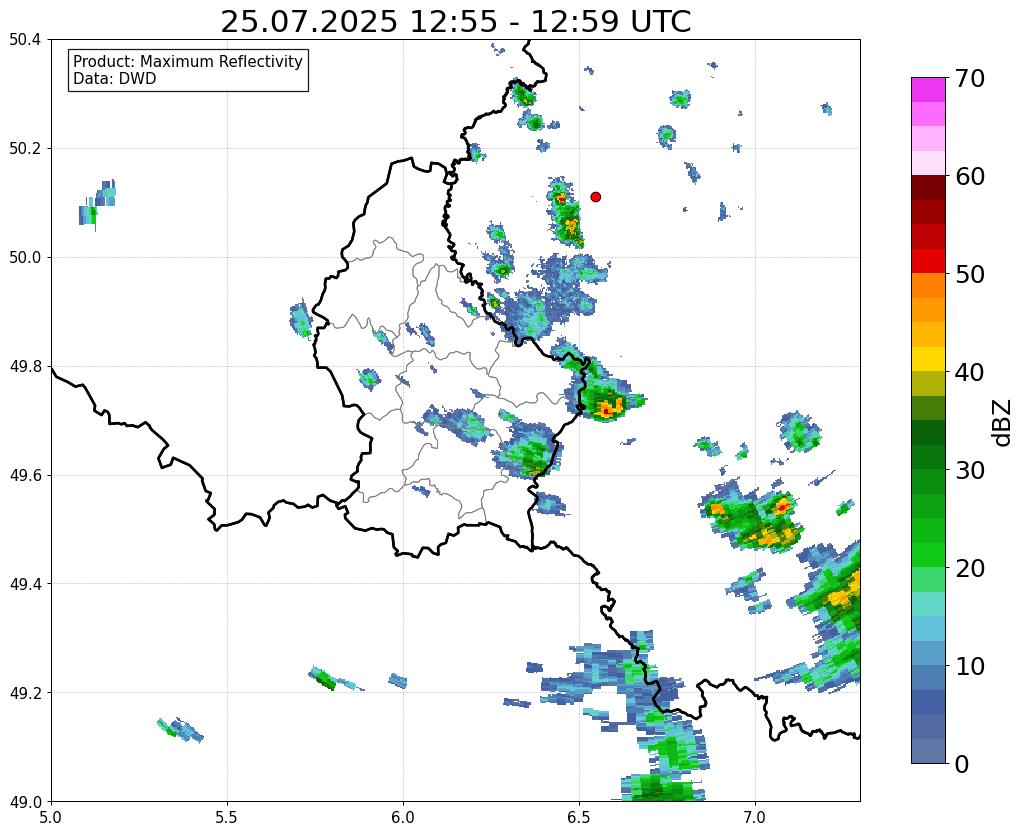Viewport: 1023px width, 834px height.
Task: Click the latitude axis label 49.0
Action: pyautogui.click(x=25, y=802)
